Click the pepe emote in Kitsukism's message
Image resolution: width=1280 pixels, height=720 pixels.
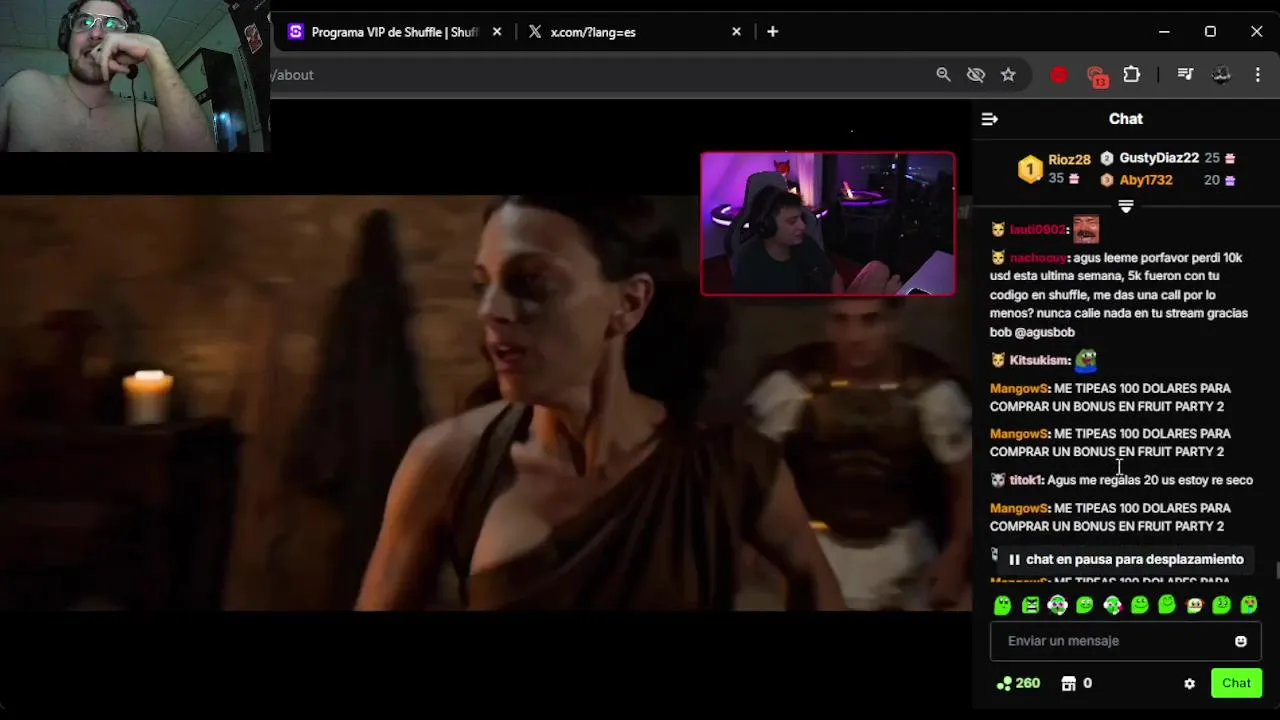[1086, 360]
